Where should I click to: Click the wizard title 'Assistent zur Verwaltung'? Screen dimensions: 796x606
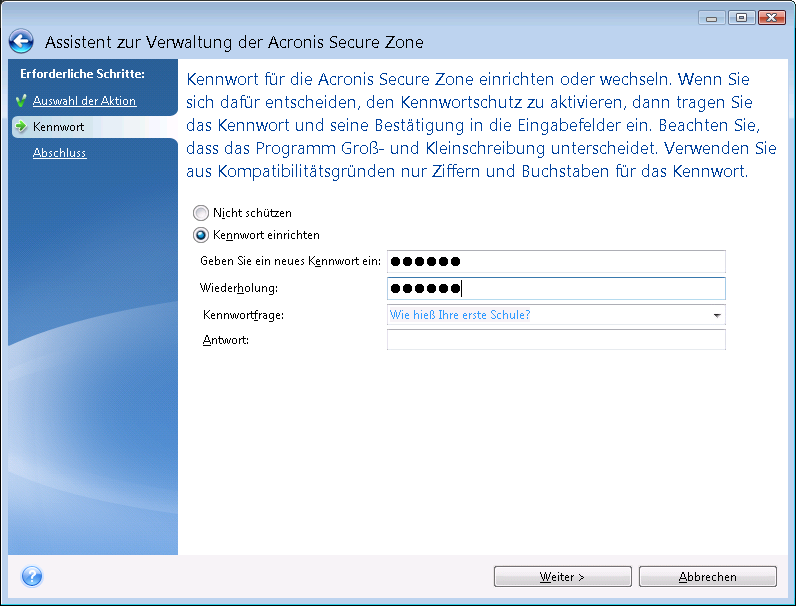tap(232, 42)
